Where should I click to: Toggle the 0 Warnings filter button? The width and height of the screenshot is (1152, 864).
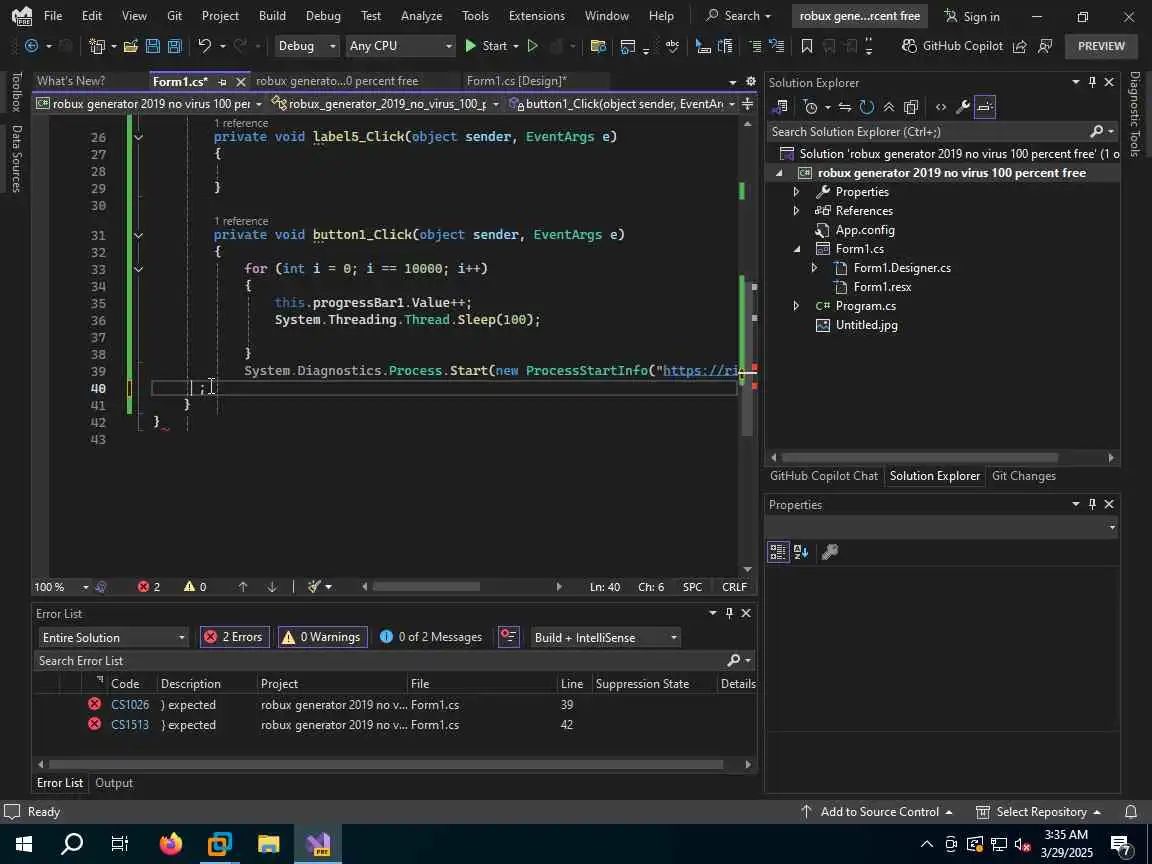[323, 637]
